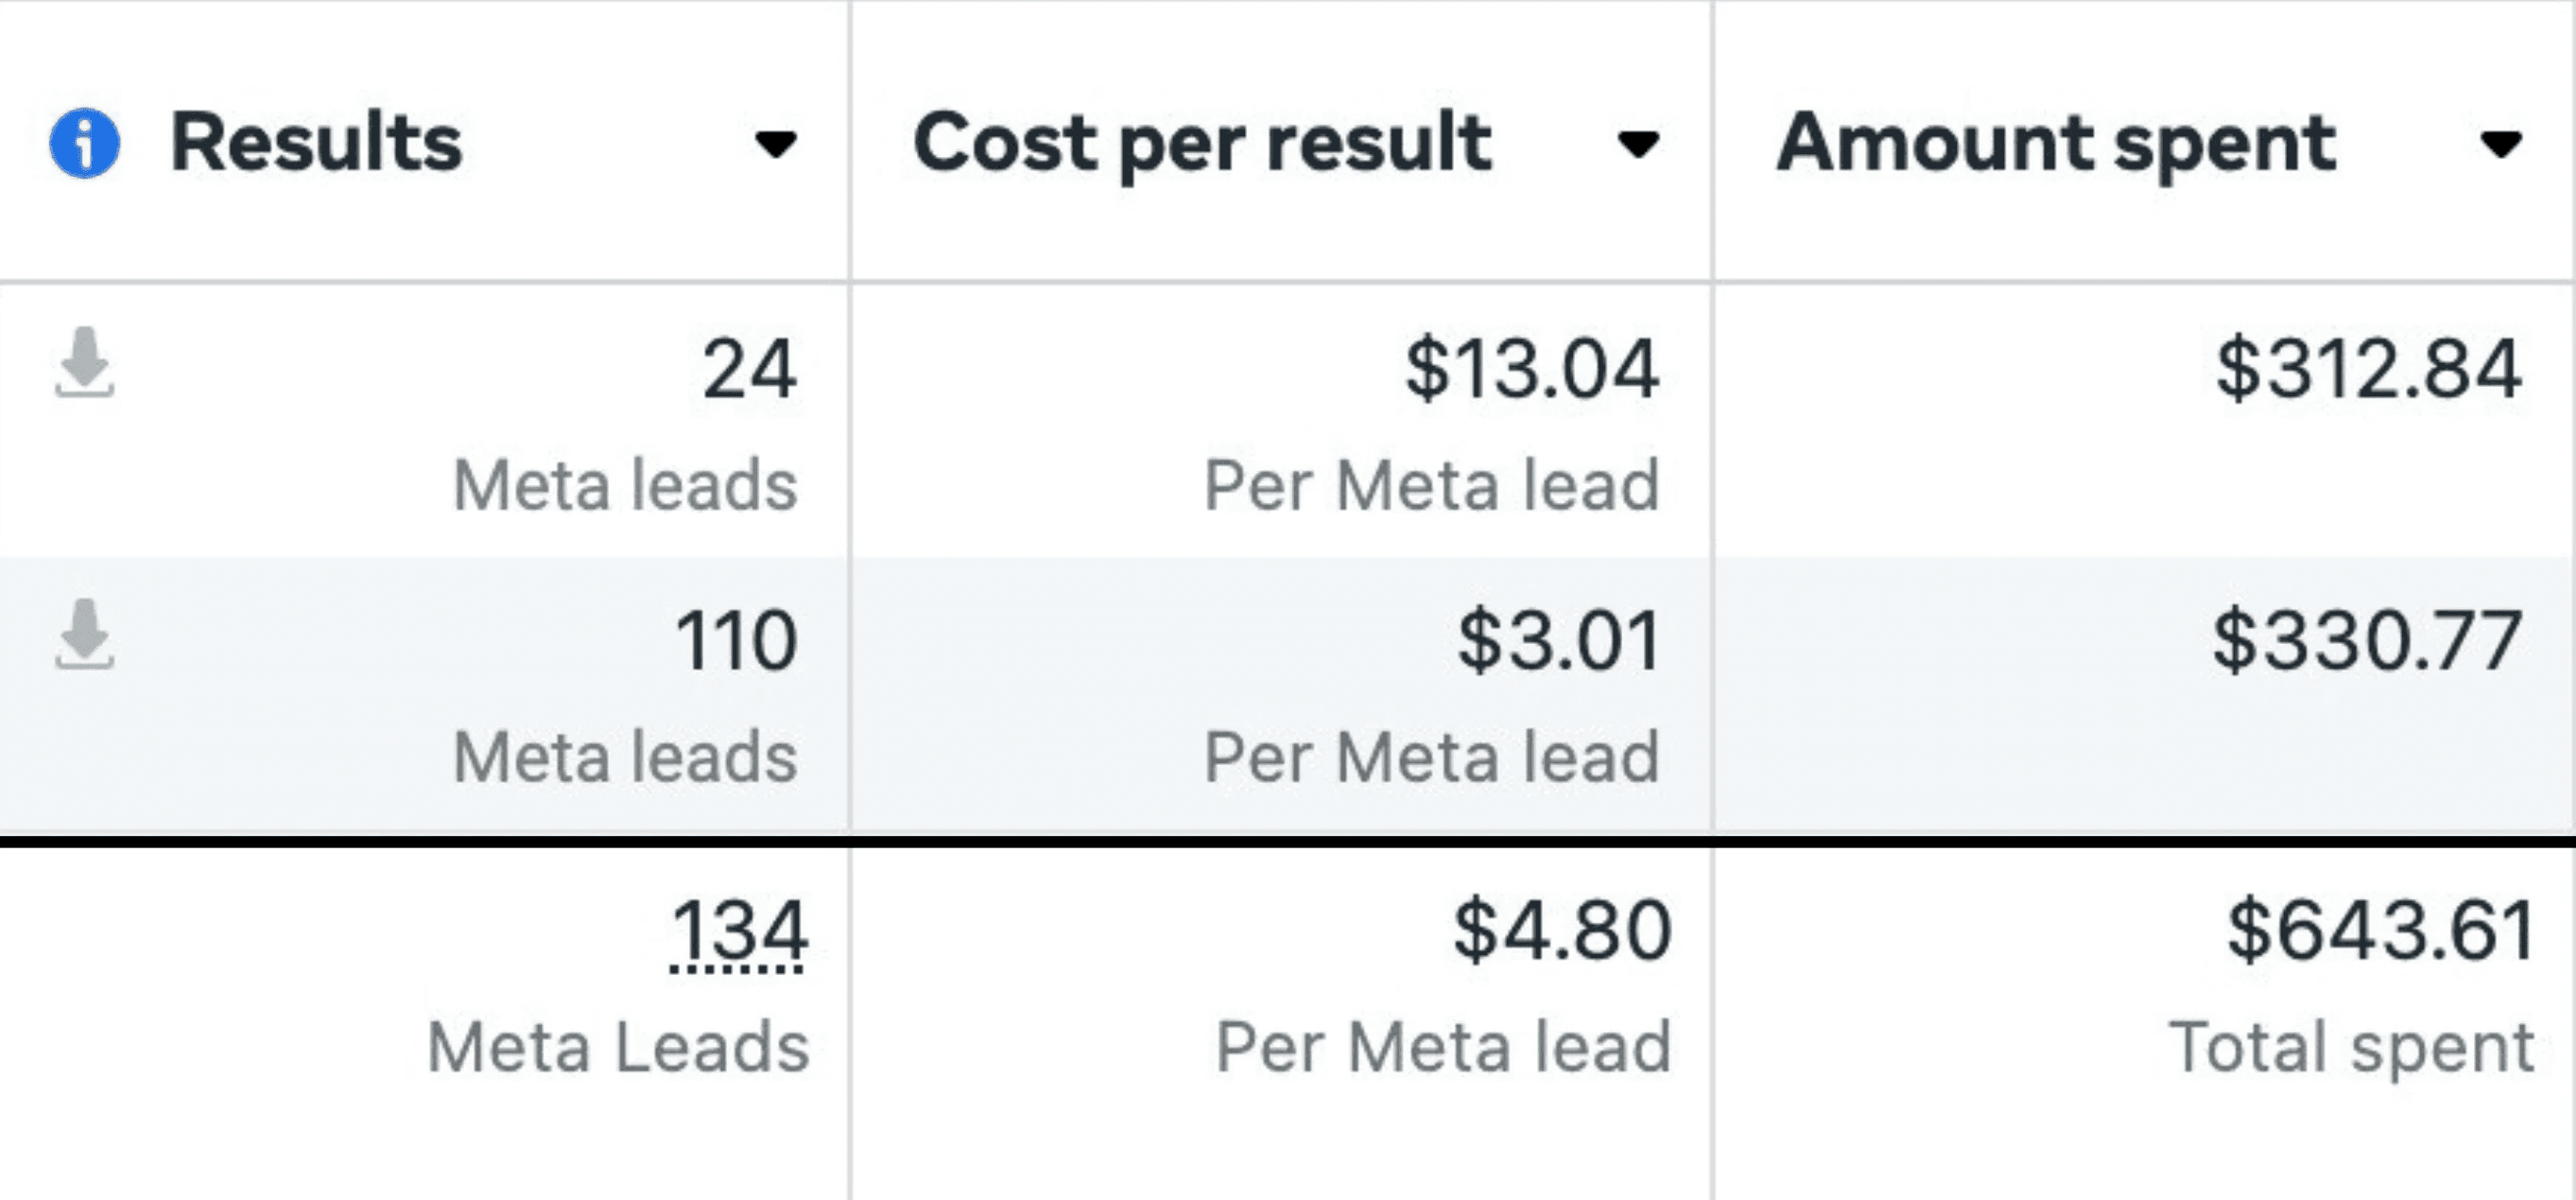
Task: Open the Cost per result dropdown arrow
Action: coord(1638,145)
